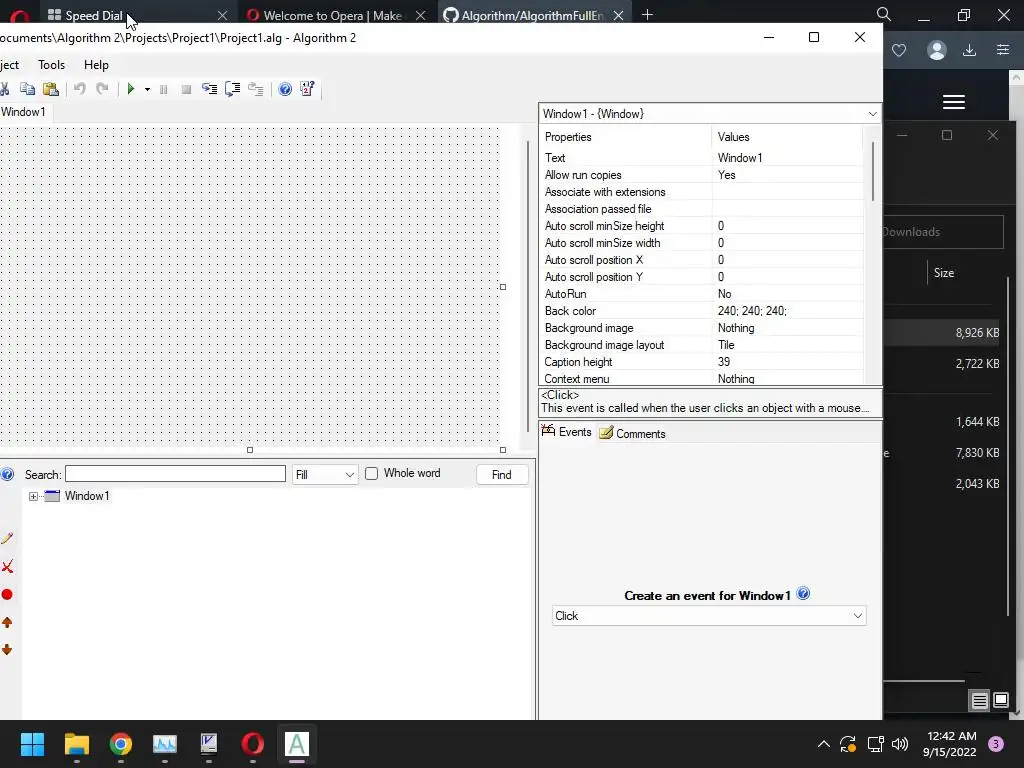Screen dimensions: 1024x768
Task: Open Opera easy setup sliders icon
Action: (x=1003, y=50)
